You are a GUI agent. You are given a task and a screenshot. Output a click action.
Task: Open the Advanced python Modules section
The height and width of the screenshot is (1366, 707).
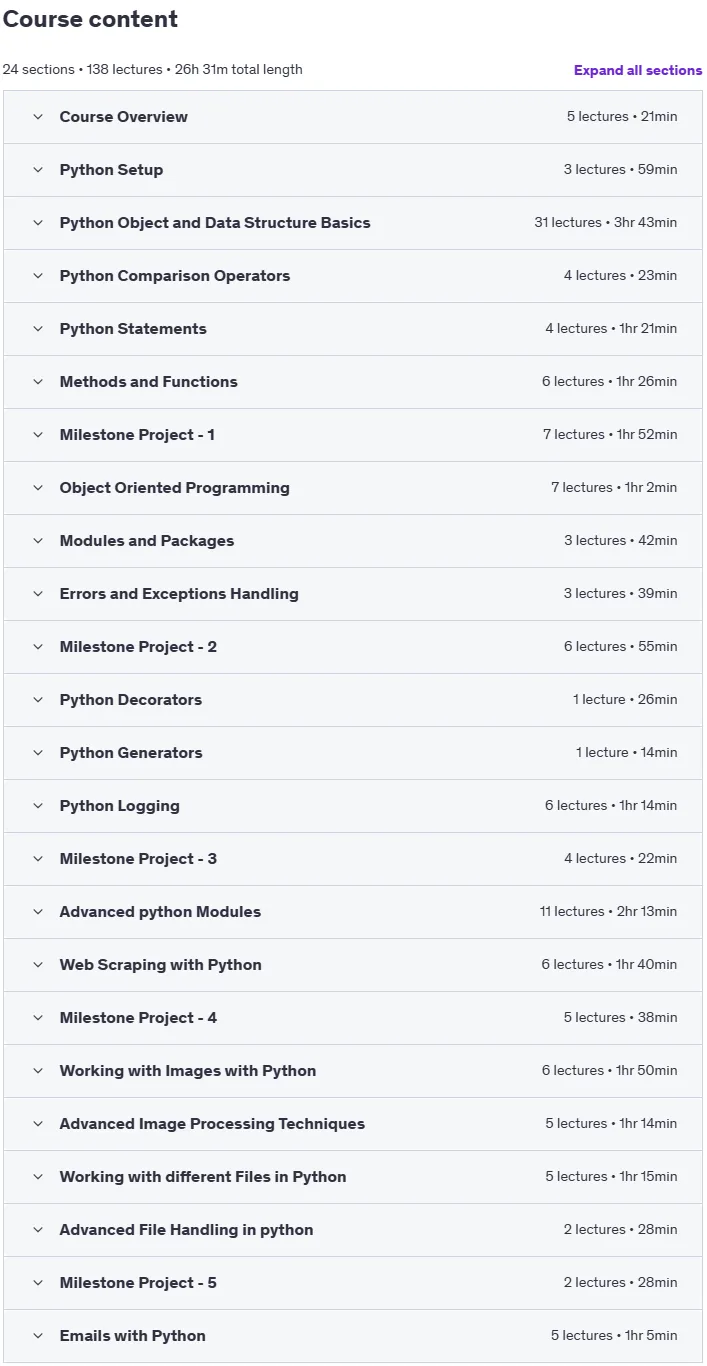click(353, 912)
